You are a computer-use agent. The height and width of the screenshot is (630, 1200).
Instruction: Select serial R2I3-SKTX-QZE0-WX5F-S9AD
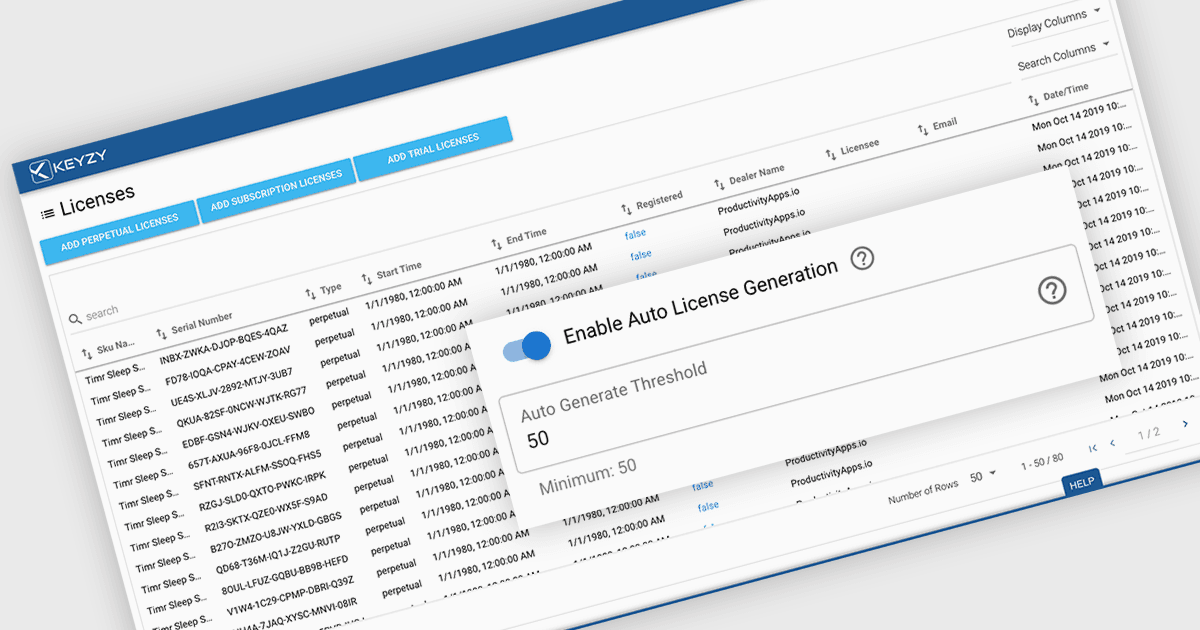point(268,514)
